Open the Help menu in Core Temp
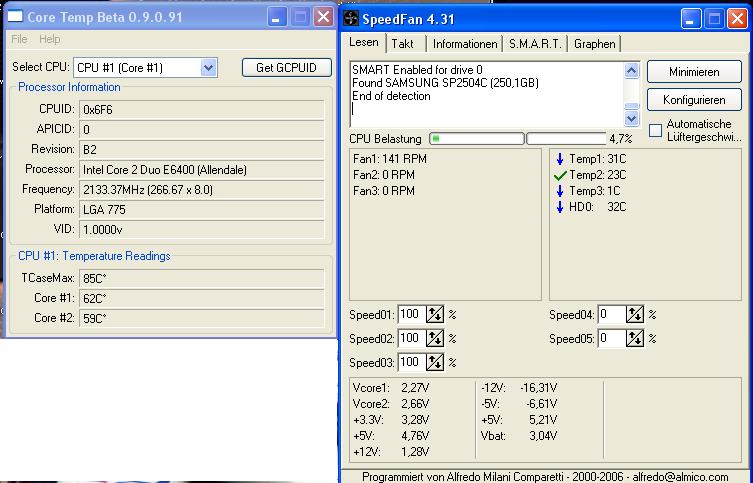The height and width of the screenshot is (483, 753). (49, 39)
